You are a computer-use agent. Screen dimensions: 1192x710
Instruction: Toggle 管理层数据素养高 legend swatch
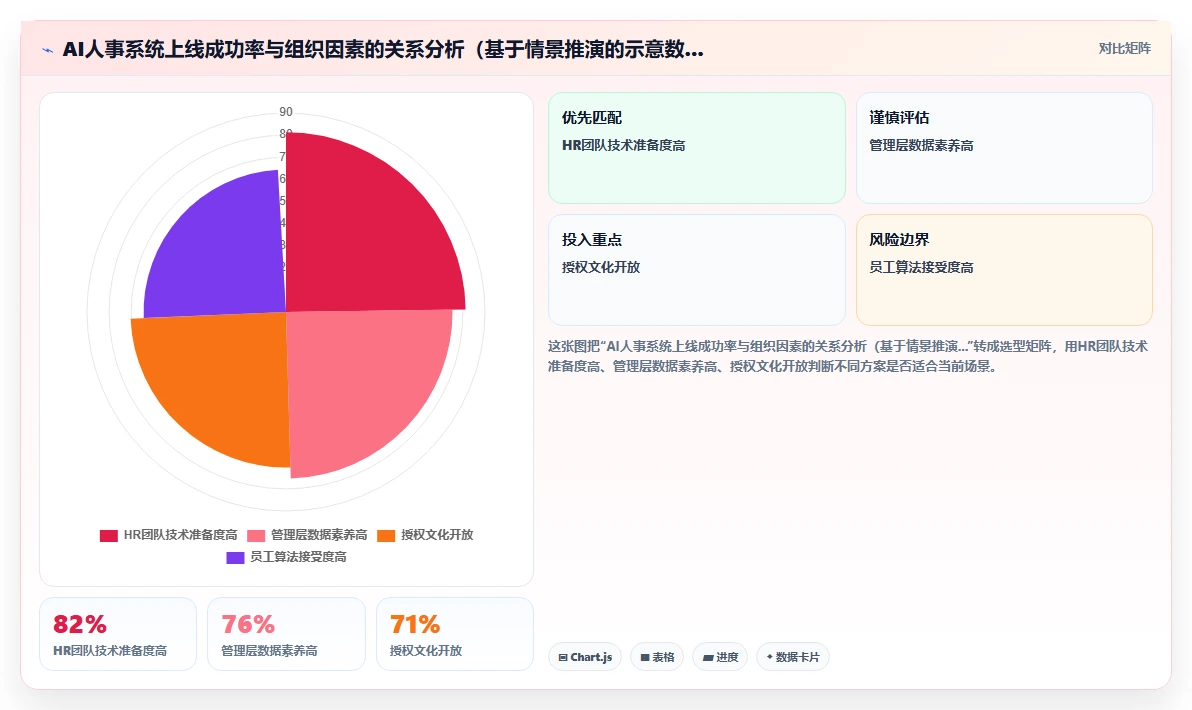pos(256,535)
